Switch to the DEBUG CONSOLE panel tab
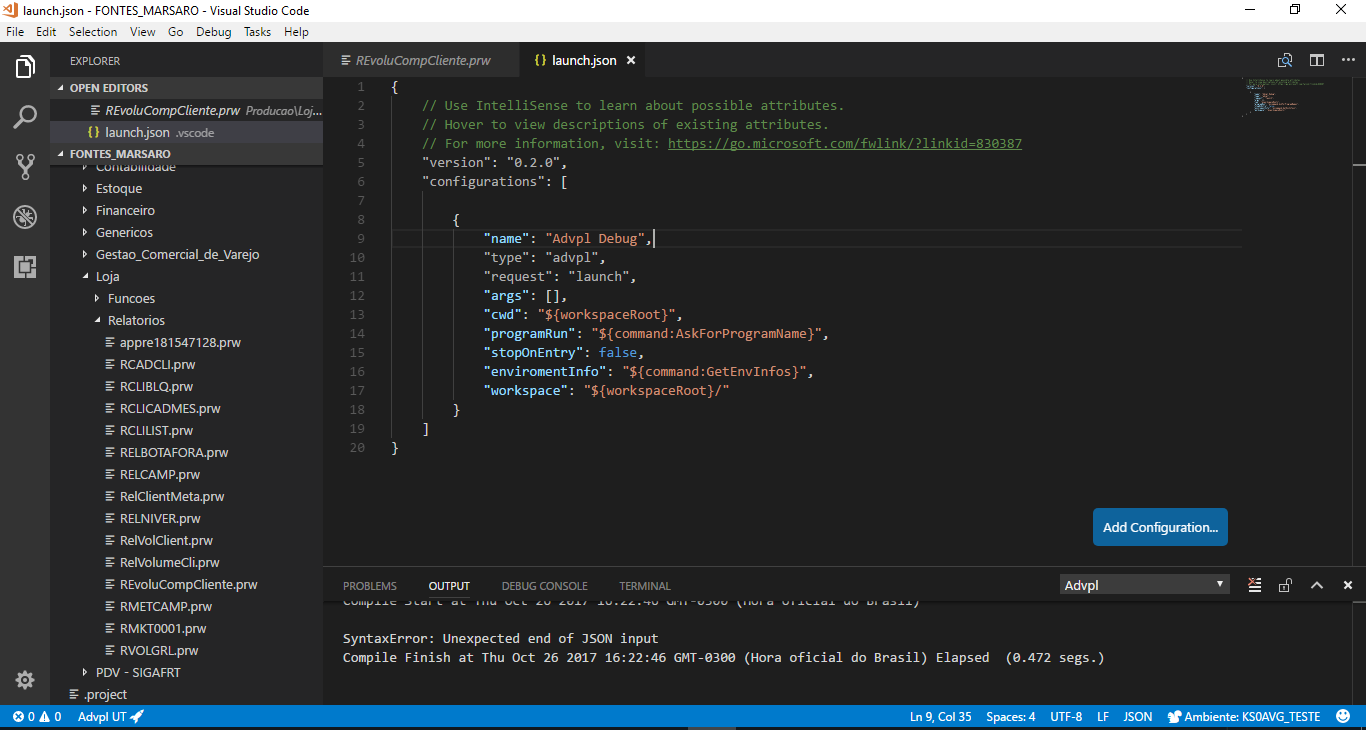This screenshot has width=1366, height=730. click(x=545, y=586)
